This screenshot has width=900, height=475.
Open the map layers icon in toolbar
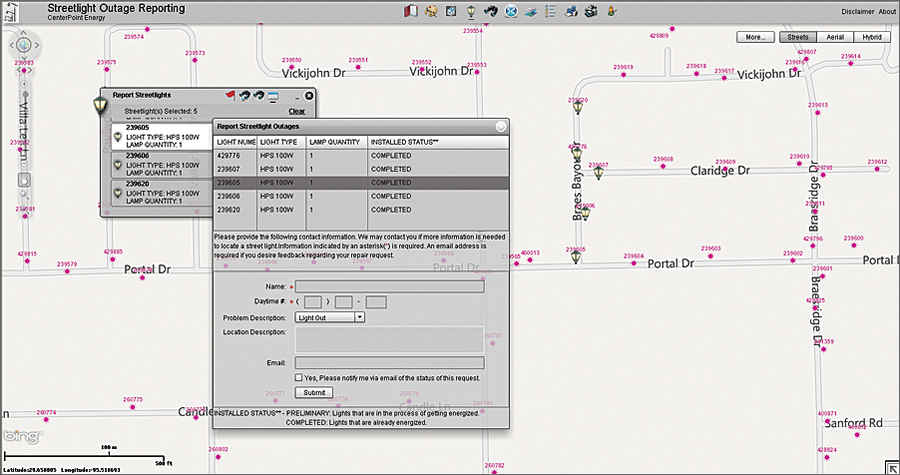point(531,12)
